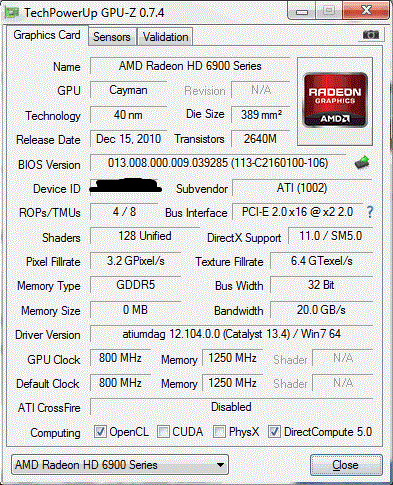393x485 pixels.
Task: Minimize the GPU-Z window
Action: 302,12
